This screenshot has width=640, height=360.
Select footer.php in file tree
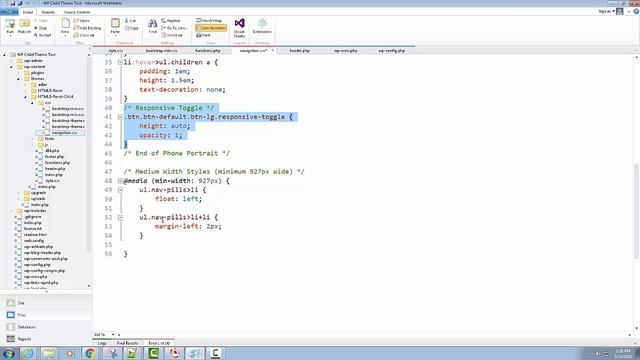click(54, 157)
